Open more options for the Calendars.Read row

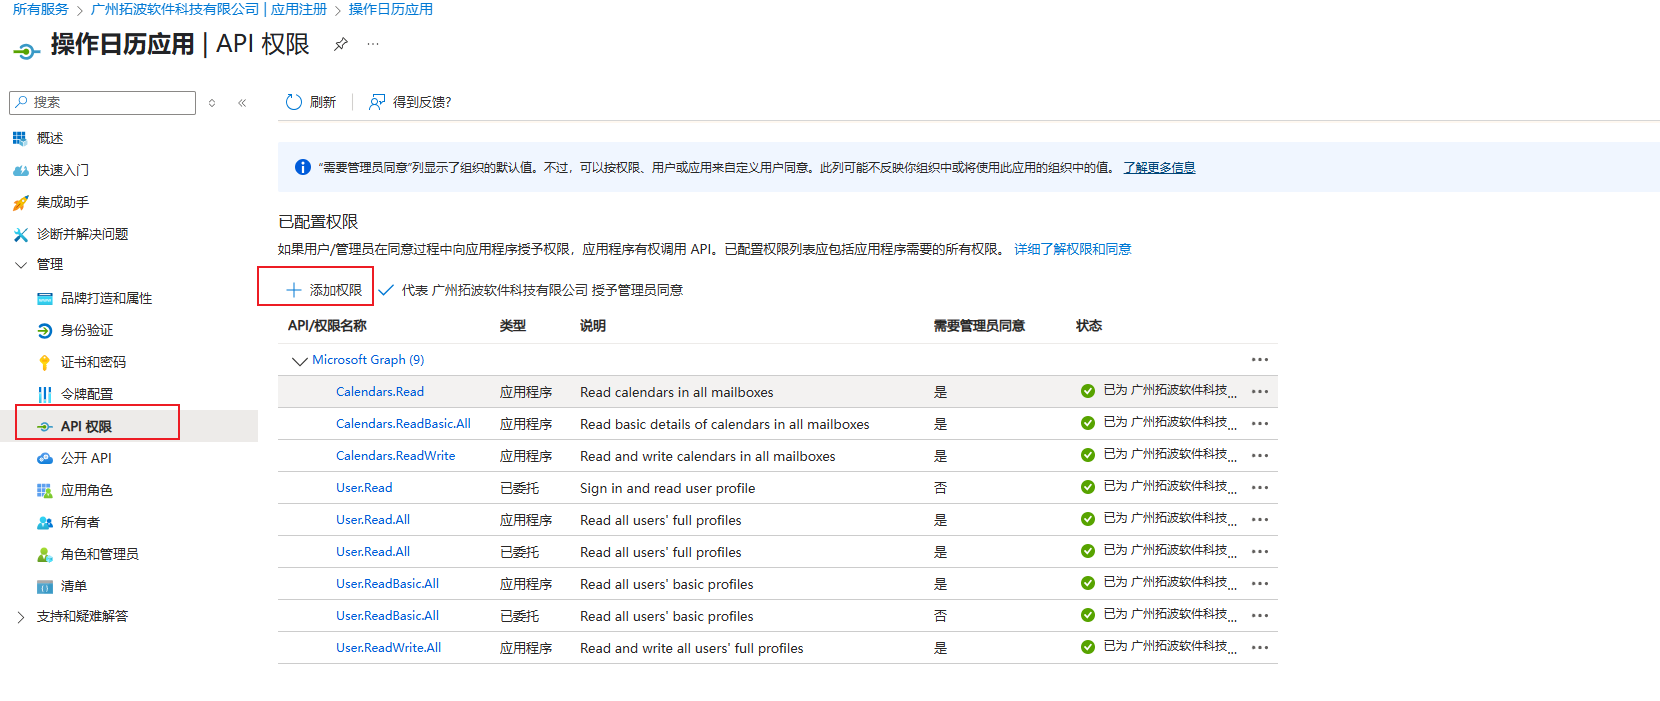click(x=1259, y=392)
